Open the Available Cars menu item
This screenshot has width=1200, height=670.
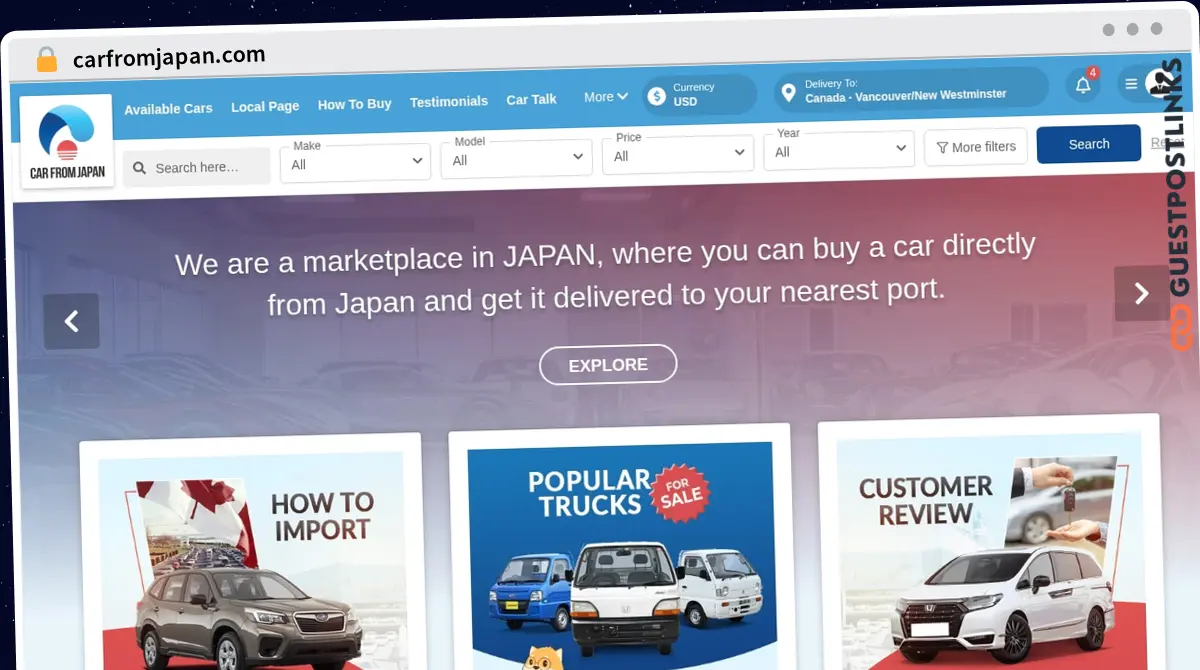tap(168, 108)
